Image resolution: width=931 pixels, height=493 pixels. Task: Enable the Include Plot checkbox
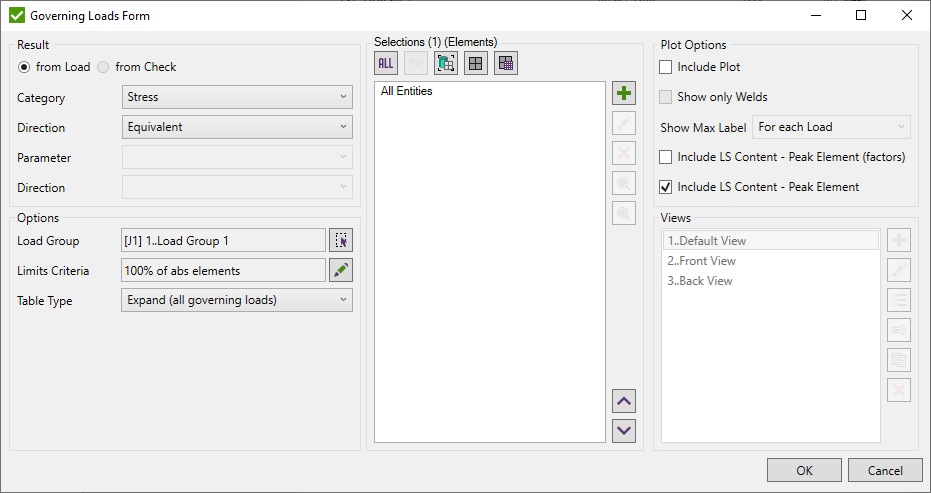tap(666, 67)
